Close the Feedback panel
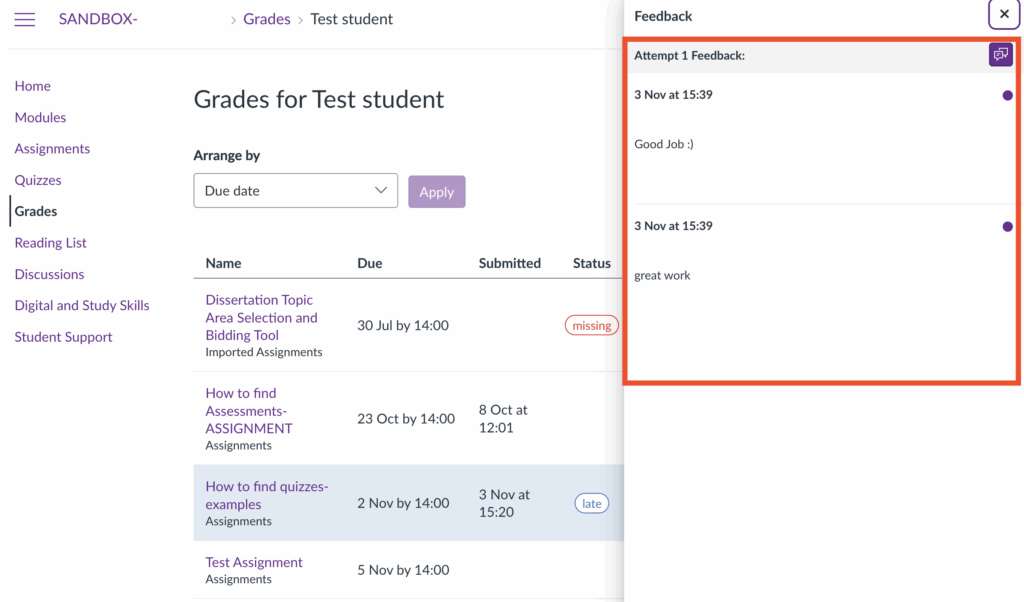This screenshot has height=602, width=1024. tap(1004, 15)
